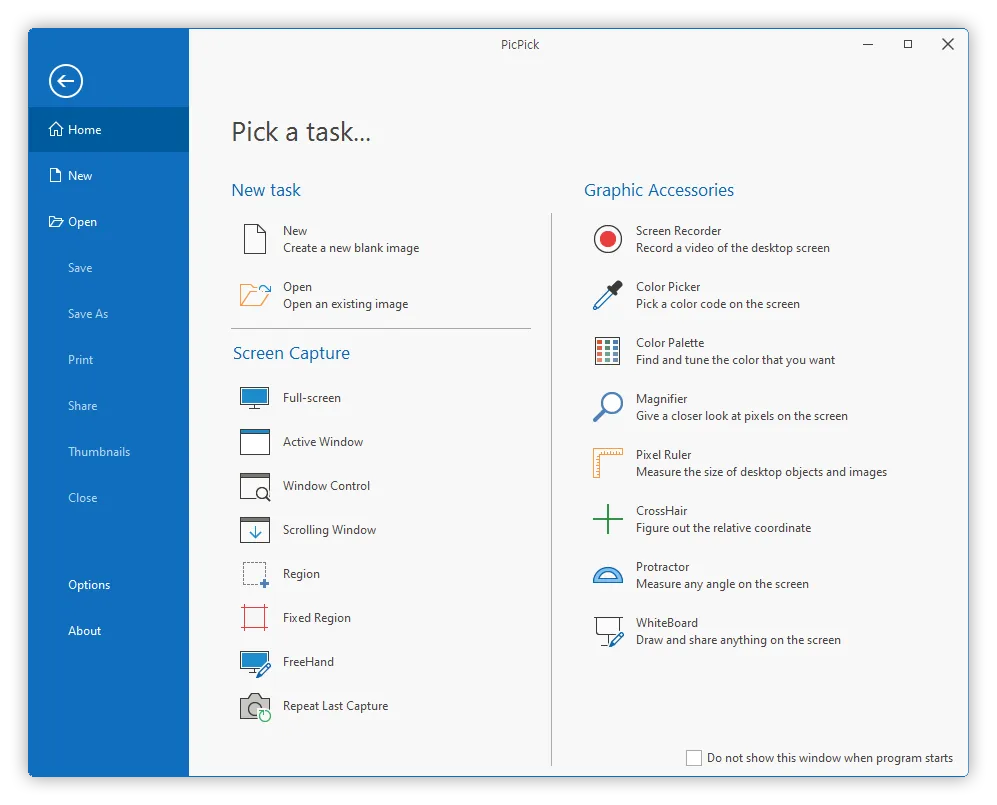
Task: Click the Home house icon in sidebar
Action: pyautogui.click(x=56, y=129)
